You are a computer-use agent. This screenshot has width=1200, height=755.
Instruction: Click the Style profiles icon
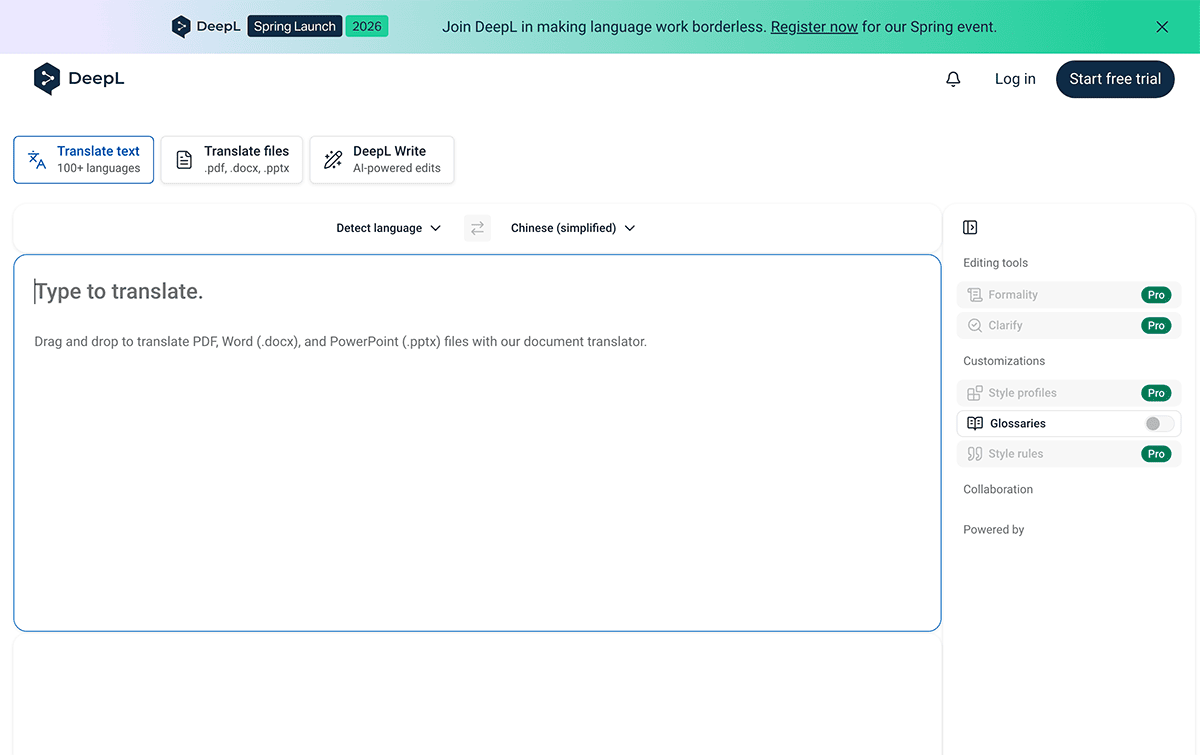click(975, 393)
